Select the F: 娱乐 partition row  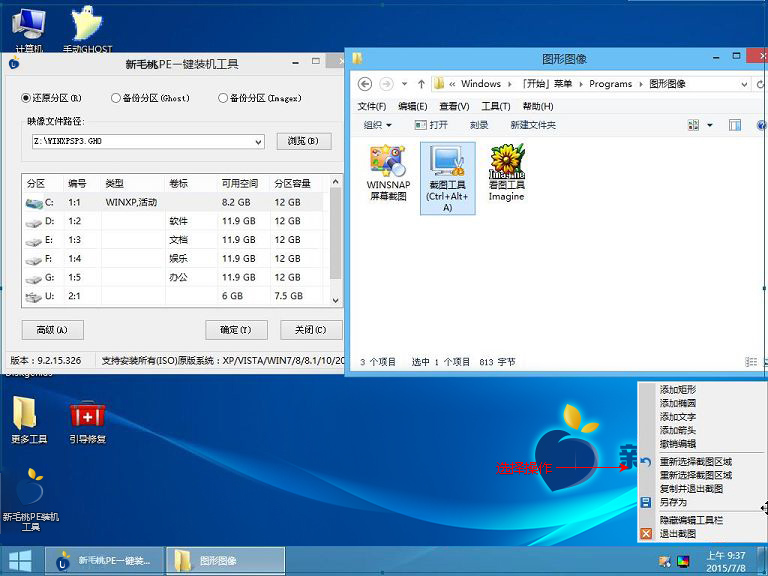point(174,259)
